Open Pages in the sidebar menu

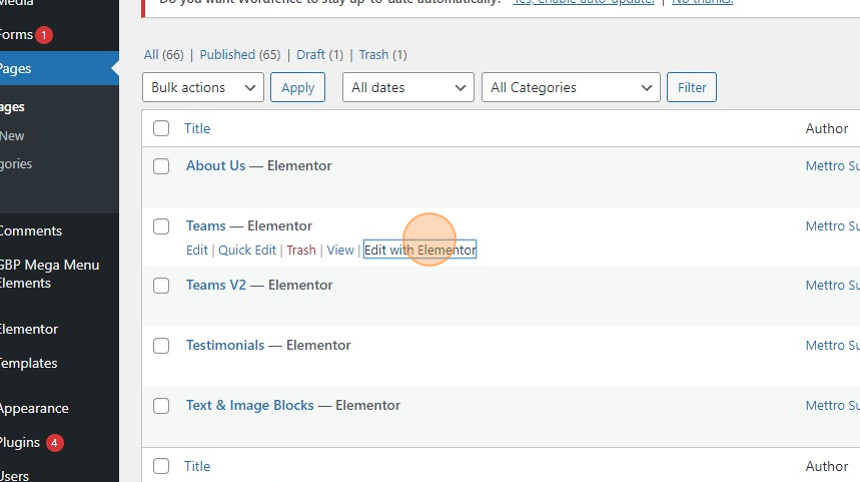click(59, 69)
